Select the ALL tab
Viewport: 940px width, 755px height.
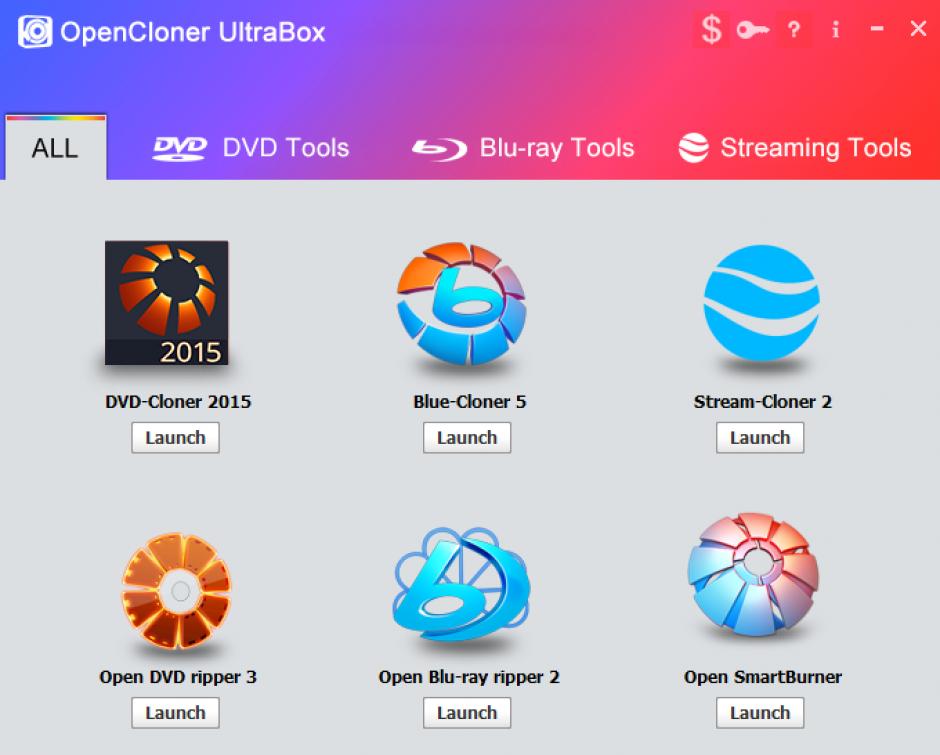pyautogui.click(x=56, y=148)
